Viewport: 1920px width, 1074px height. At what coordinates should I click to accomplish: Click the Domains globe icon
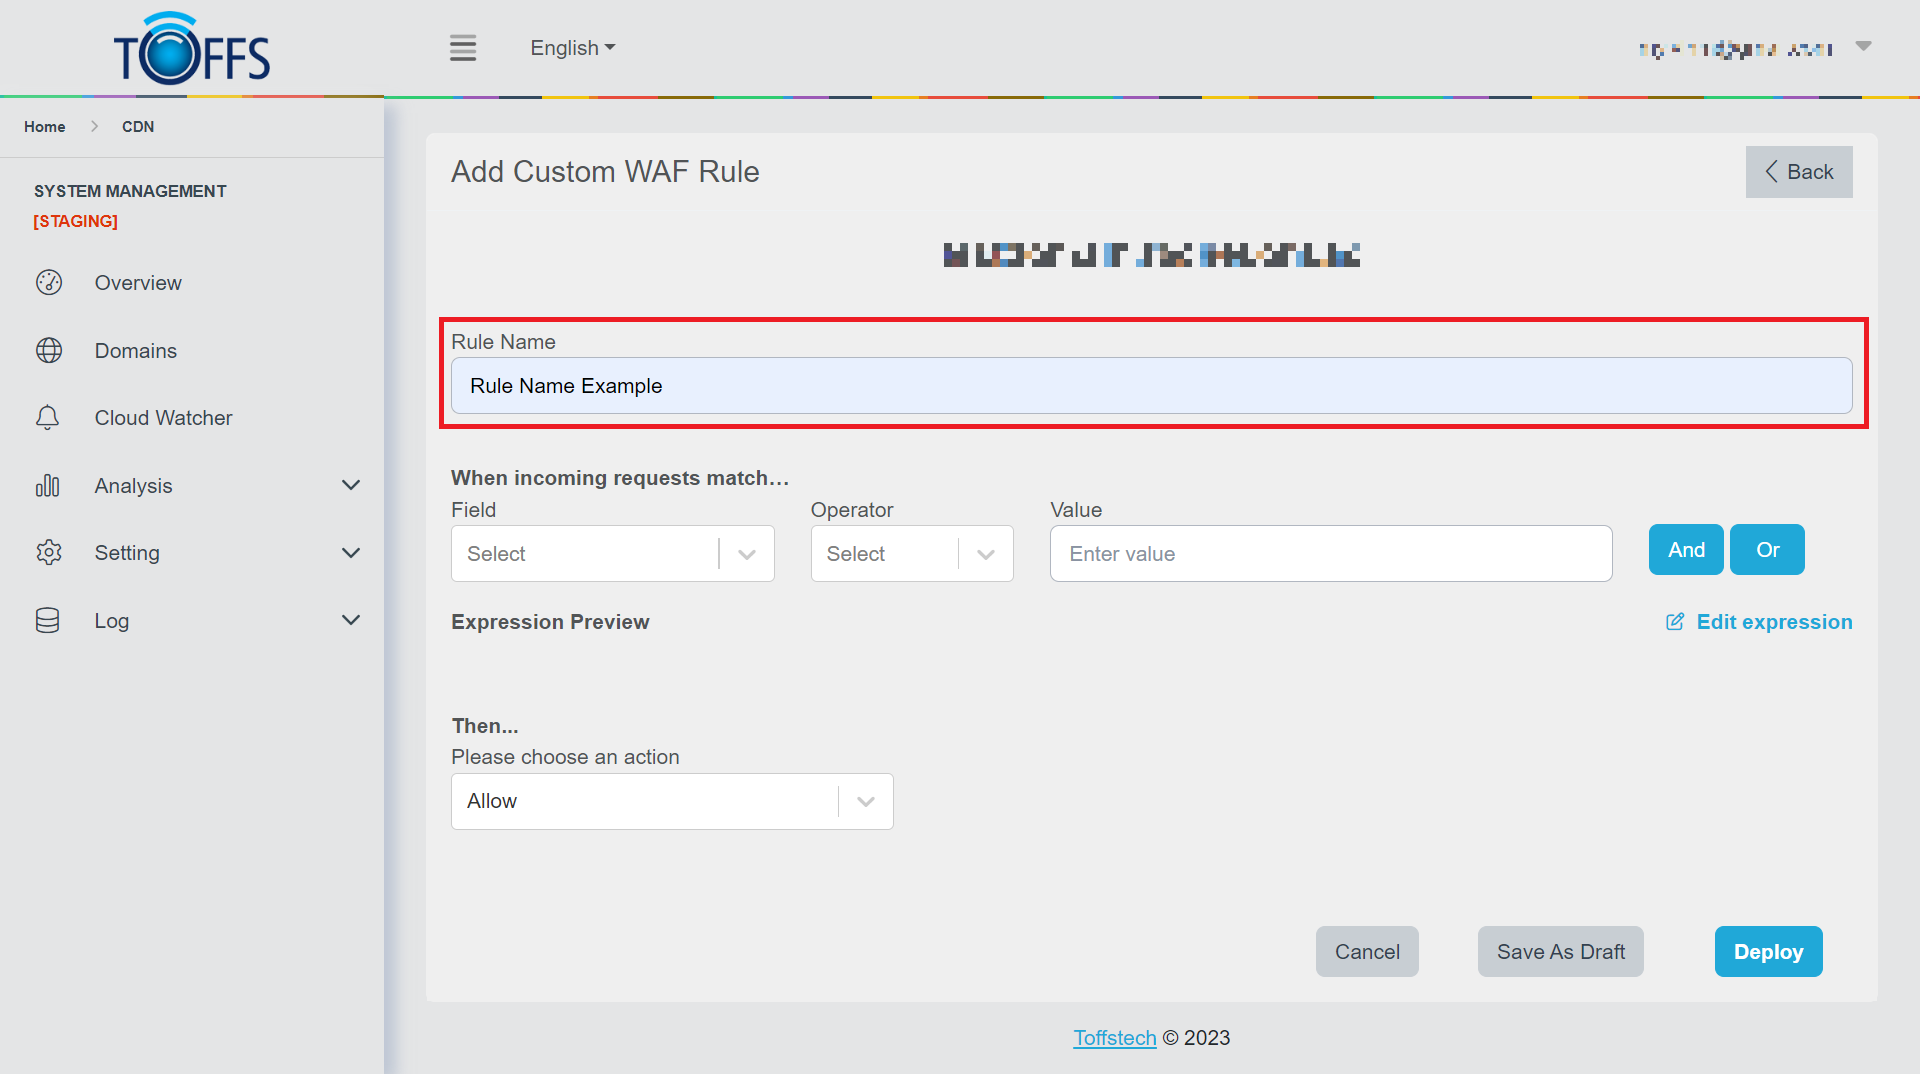coord(48,351)
